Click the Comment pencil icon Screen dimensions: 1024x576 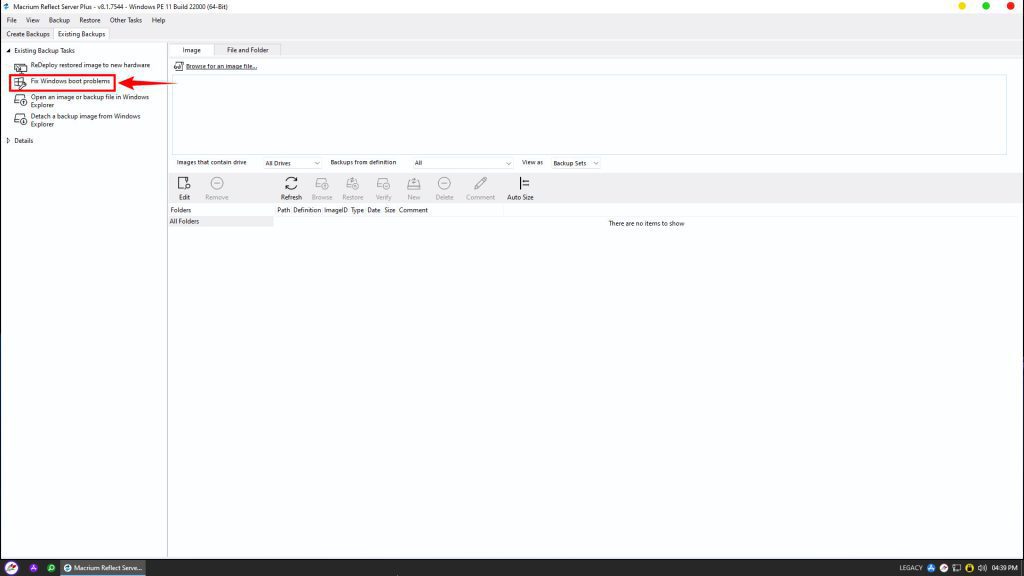click(x=481, y=184)
